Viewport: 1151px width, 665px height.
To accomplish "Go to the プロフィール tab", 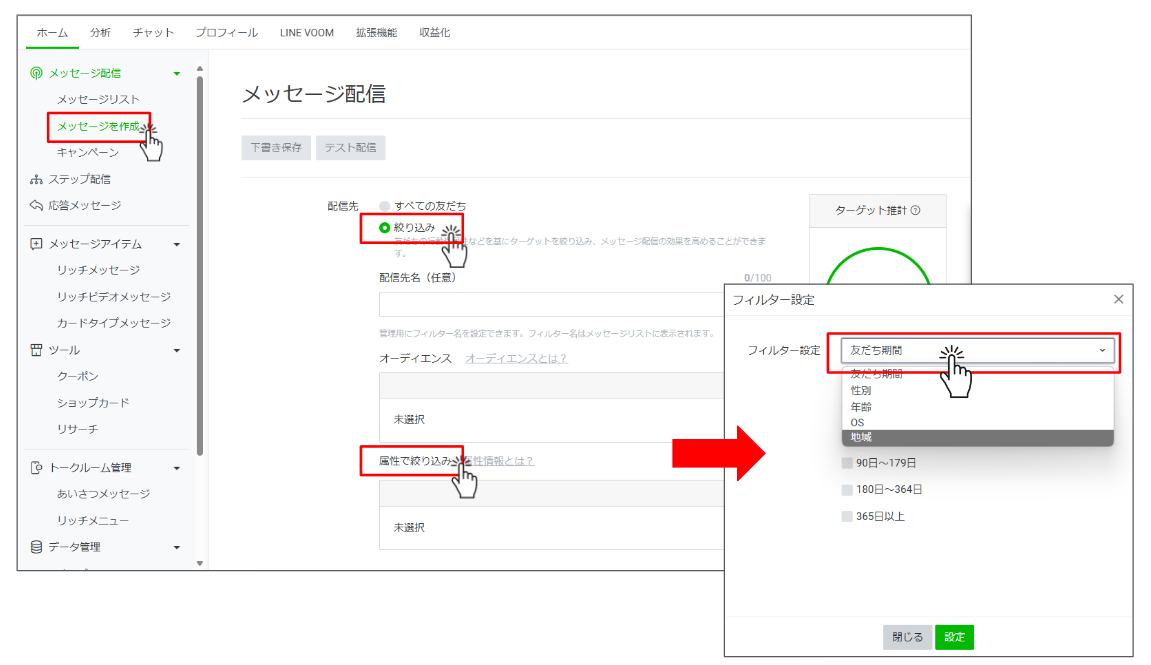I will pyautogui.click(x=226, y=32).
